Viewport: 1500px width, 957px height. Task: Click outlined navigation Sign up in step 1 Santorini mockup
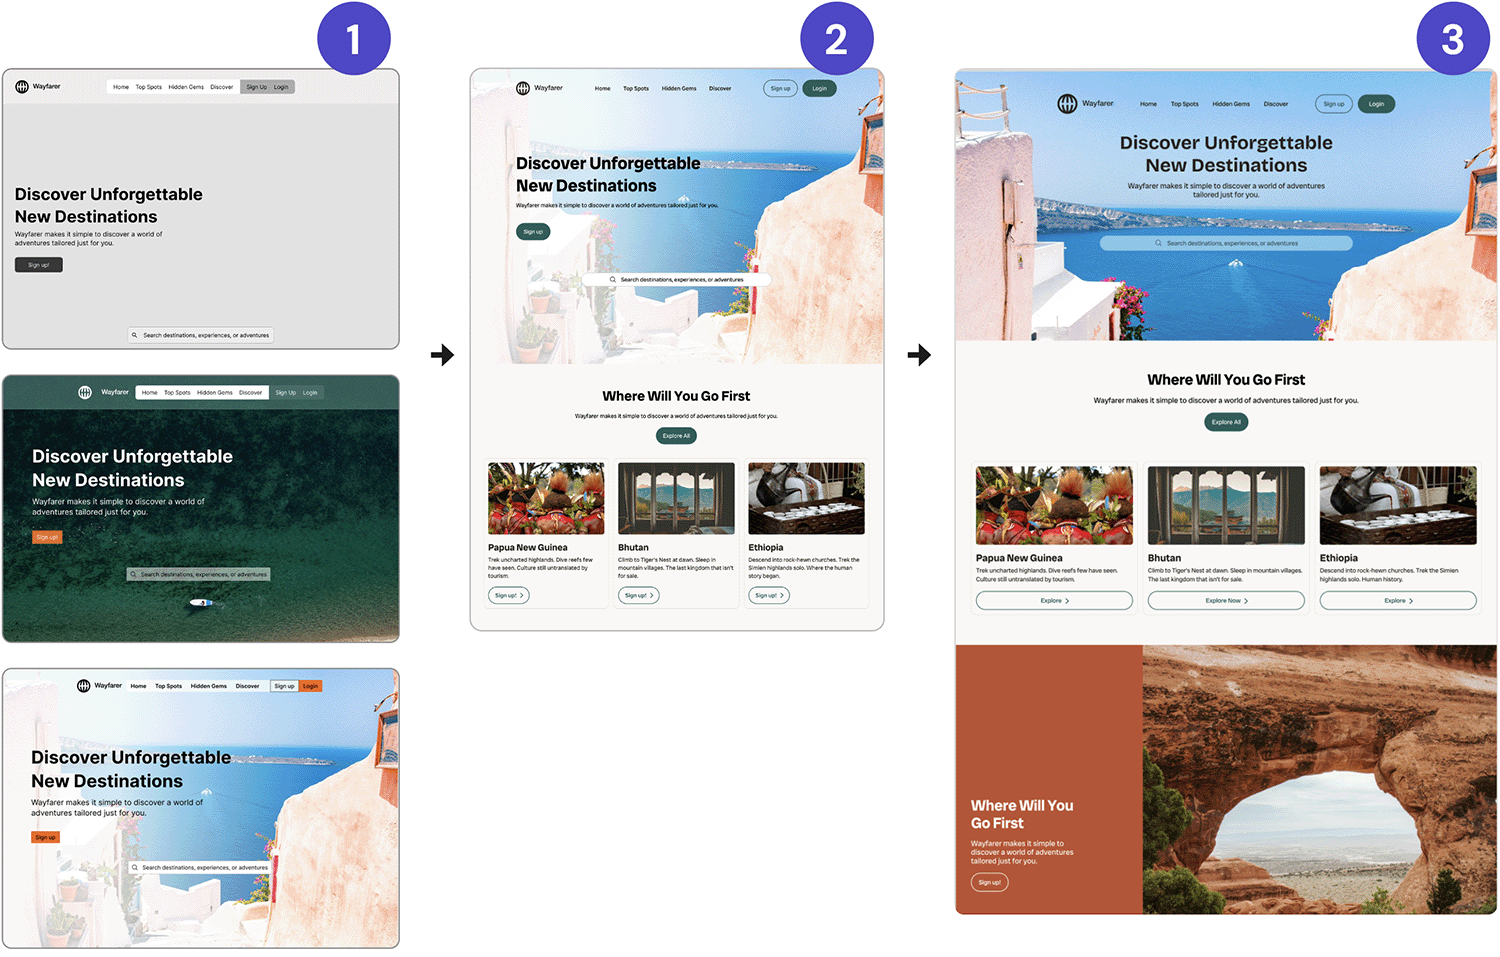pyautogui.click(x=284, y=686)
